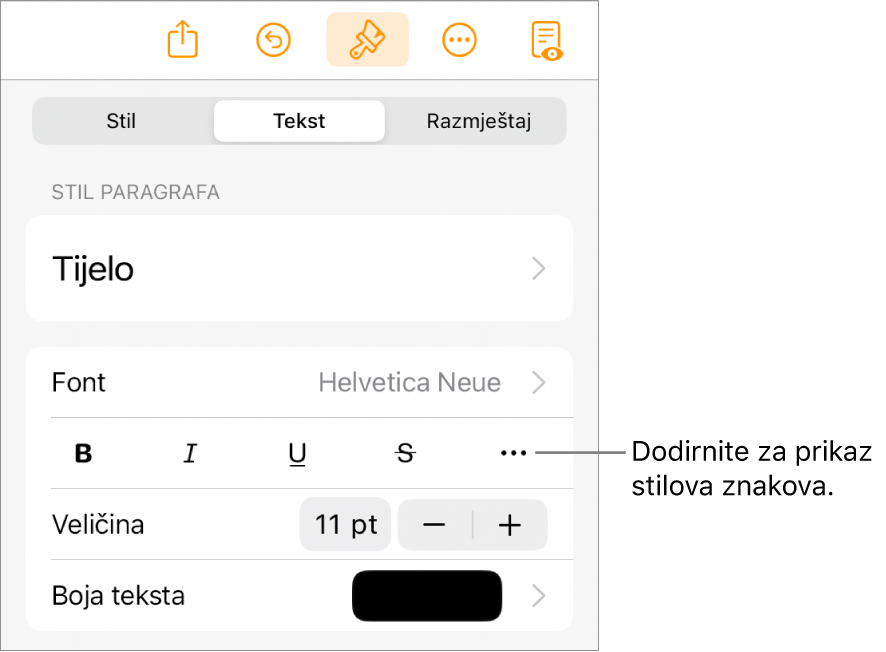Image resolution: width=886 pixels, height=652 pixels.
Task: Tap the document view options icon
Action: click(x=547, y=40)
